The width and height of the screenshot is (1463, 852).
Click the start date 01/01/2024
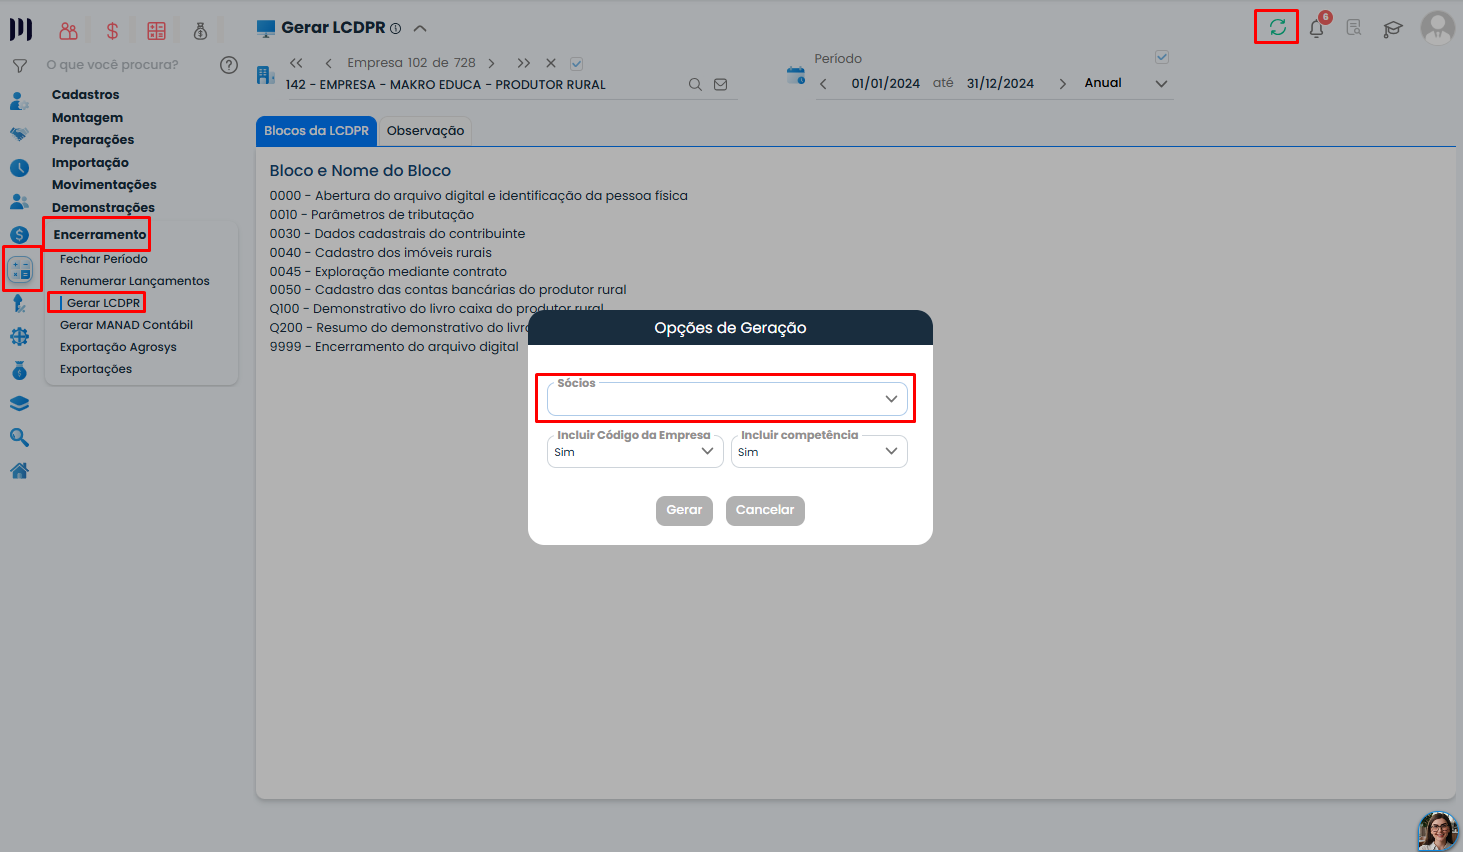[x=885, y=84]
